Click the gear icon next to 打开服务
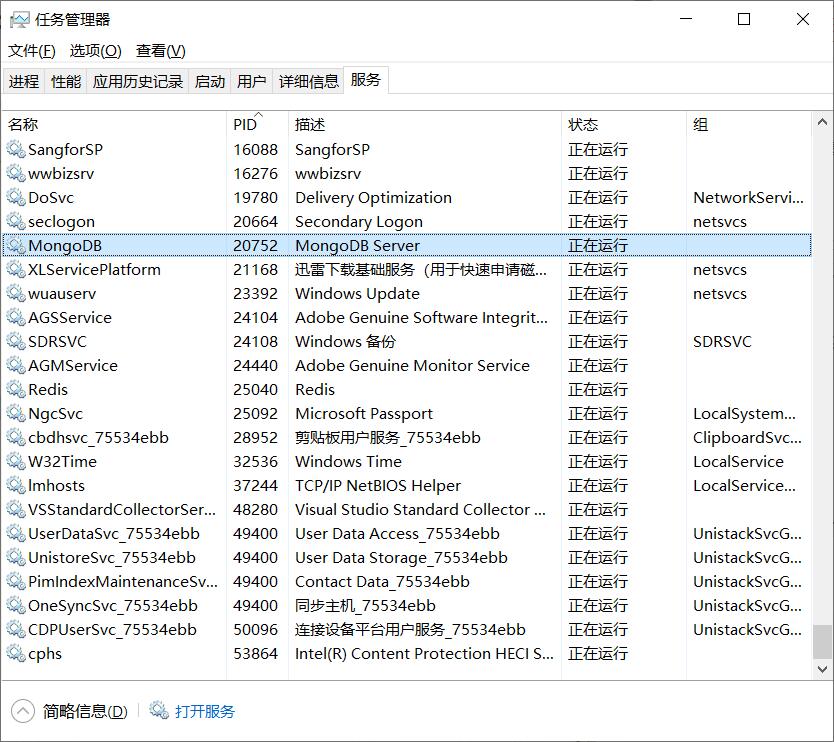Screen dimensions: 834x742 pyautogui.click(x=159, y=710)
